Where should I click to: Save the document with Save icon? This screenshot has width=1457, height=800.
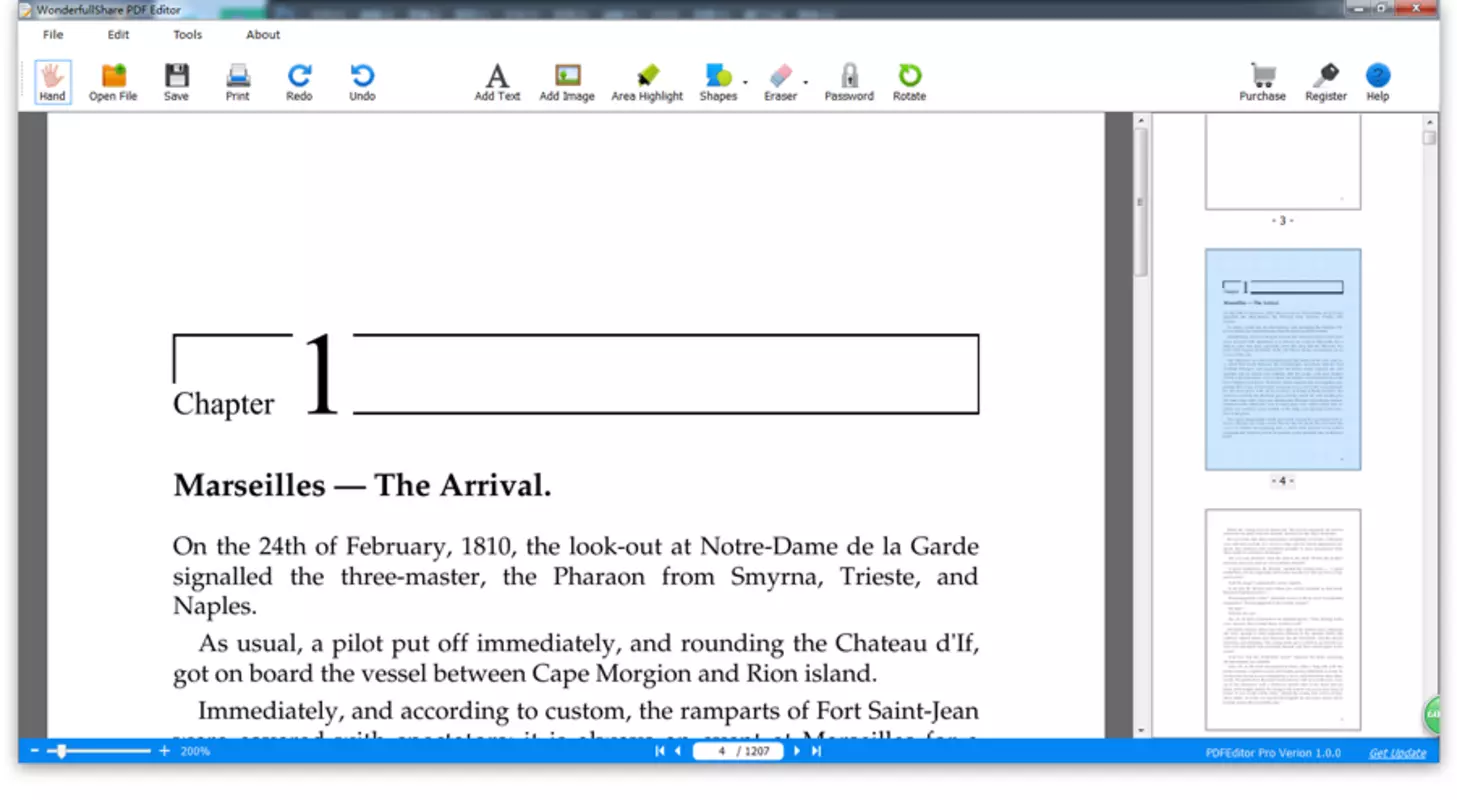pos(176,81)
